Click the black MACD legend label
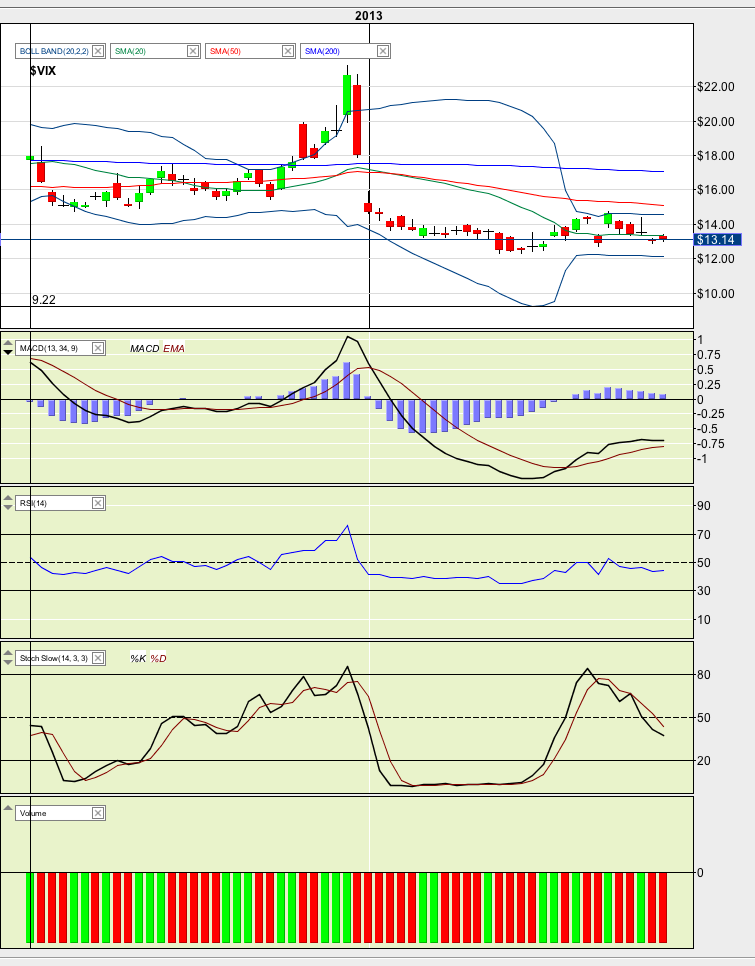This screenshot has width=755, height=966. (x=145, y=349)
